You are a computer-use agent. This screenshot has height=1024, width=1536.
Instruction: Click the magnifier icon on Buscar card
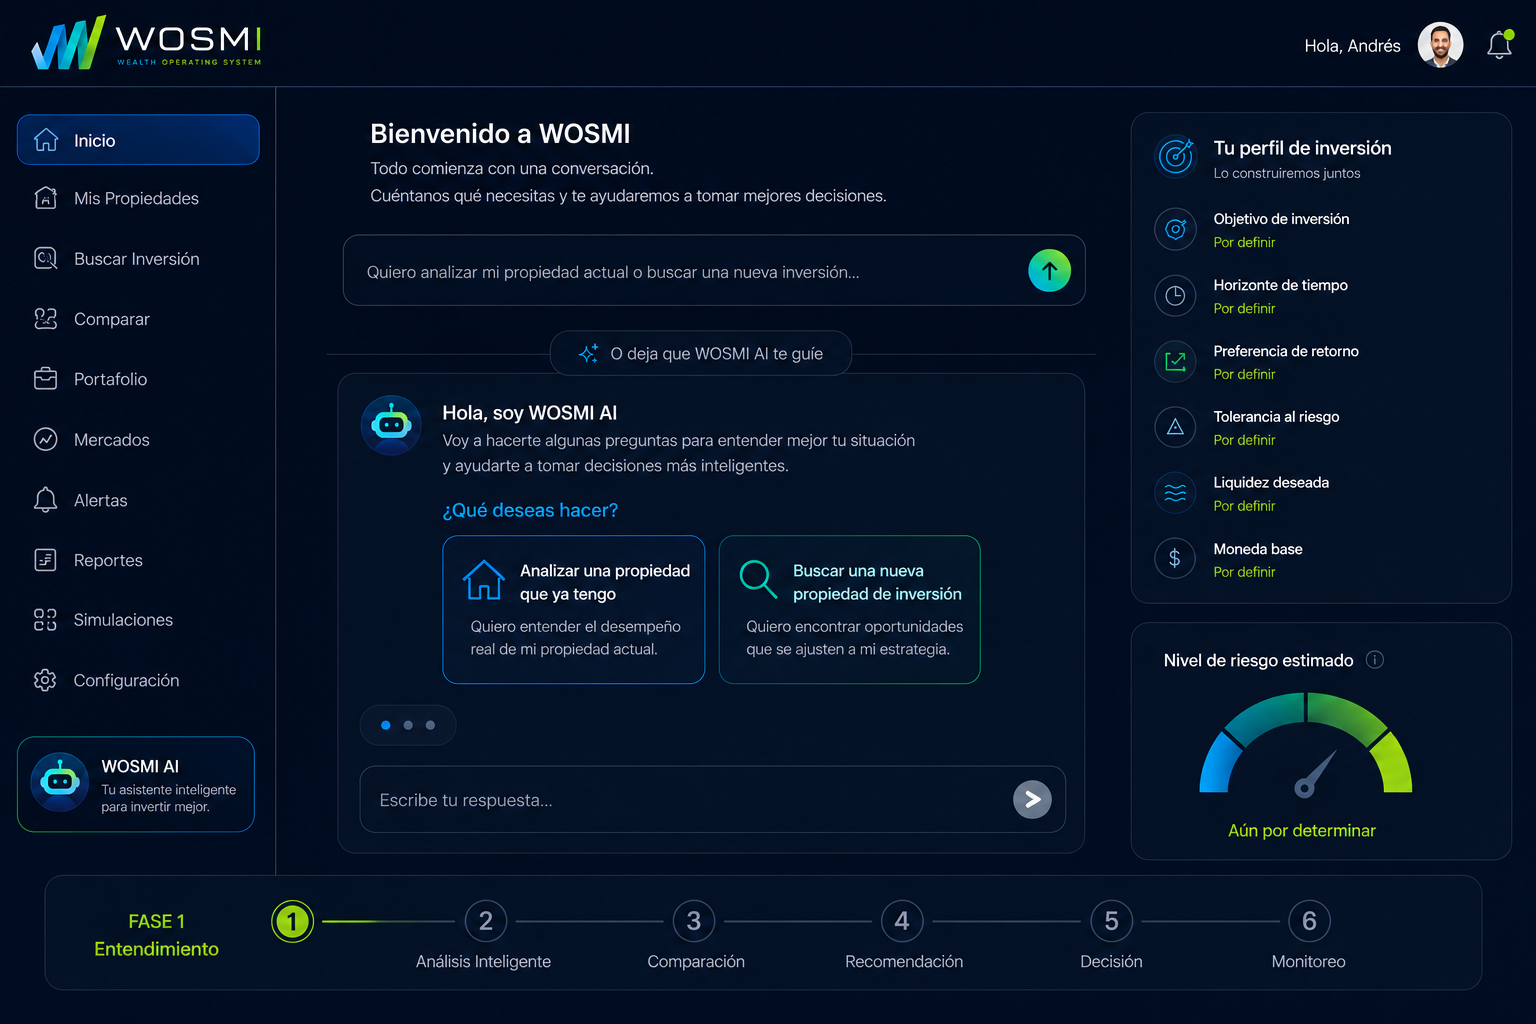coord(757,578)
